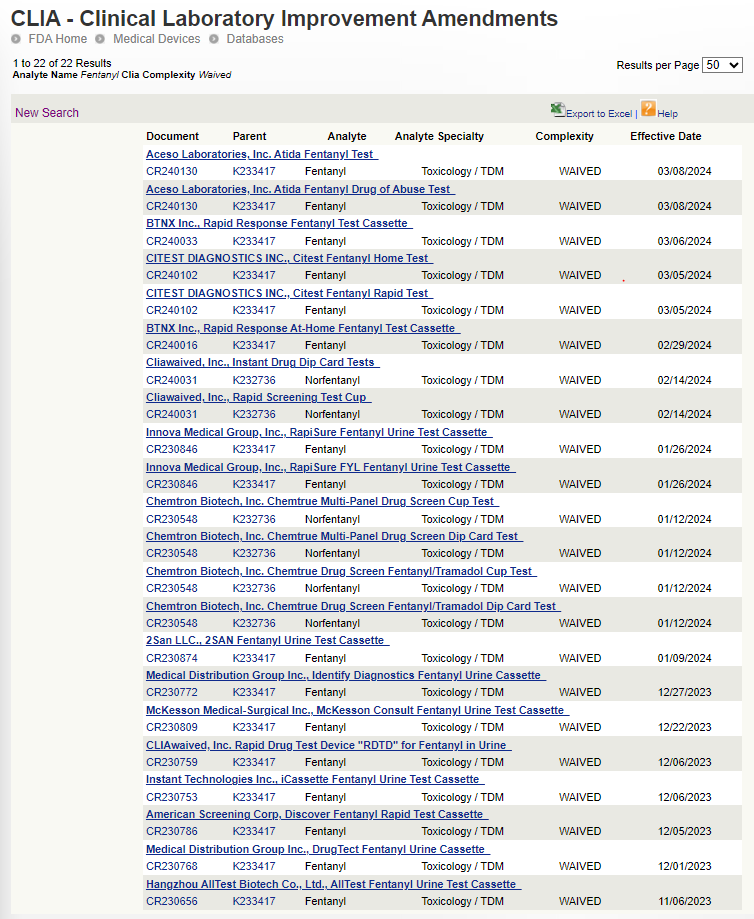
Task: View BTNX Rapid Response Fentanyl Test Cassette
Action: tap(277, 223)
